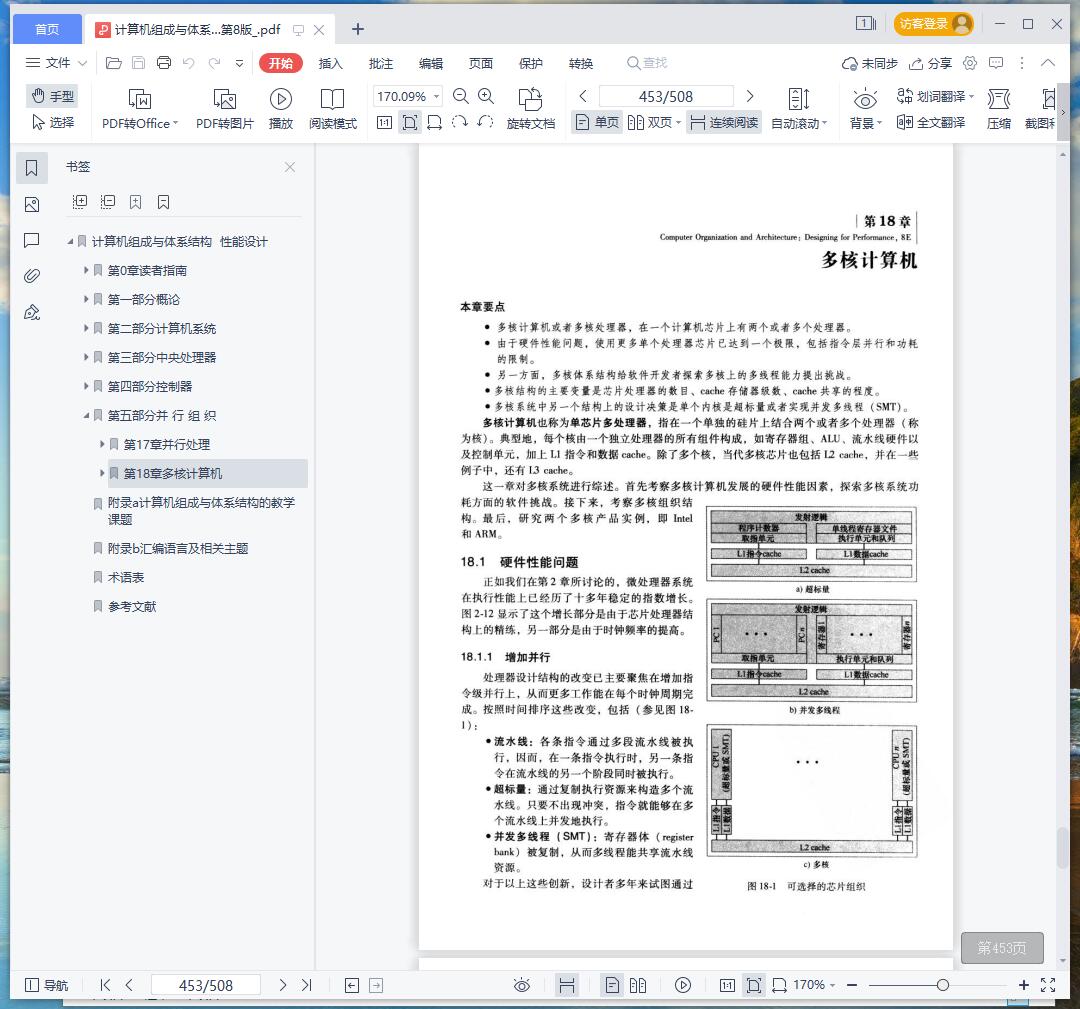
Task: Zoom in with the toolbar magnifier plus
Action: point(486,96)
